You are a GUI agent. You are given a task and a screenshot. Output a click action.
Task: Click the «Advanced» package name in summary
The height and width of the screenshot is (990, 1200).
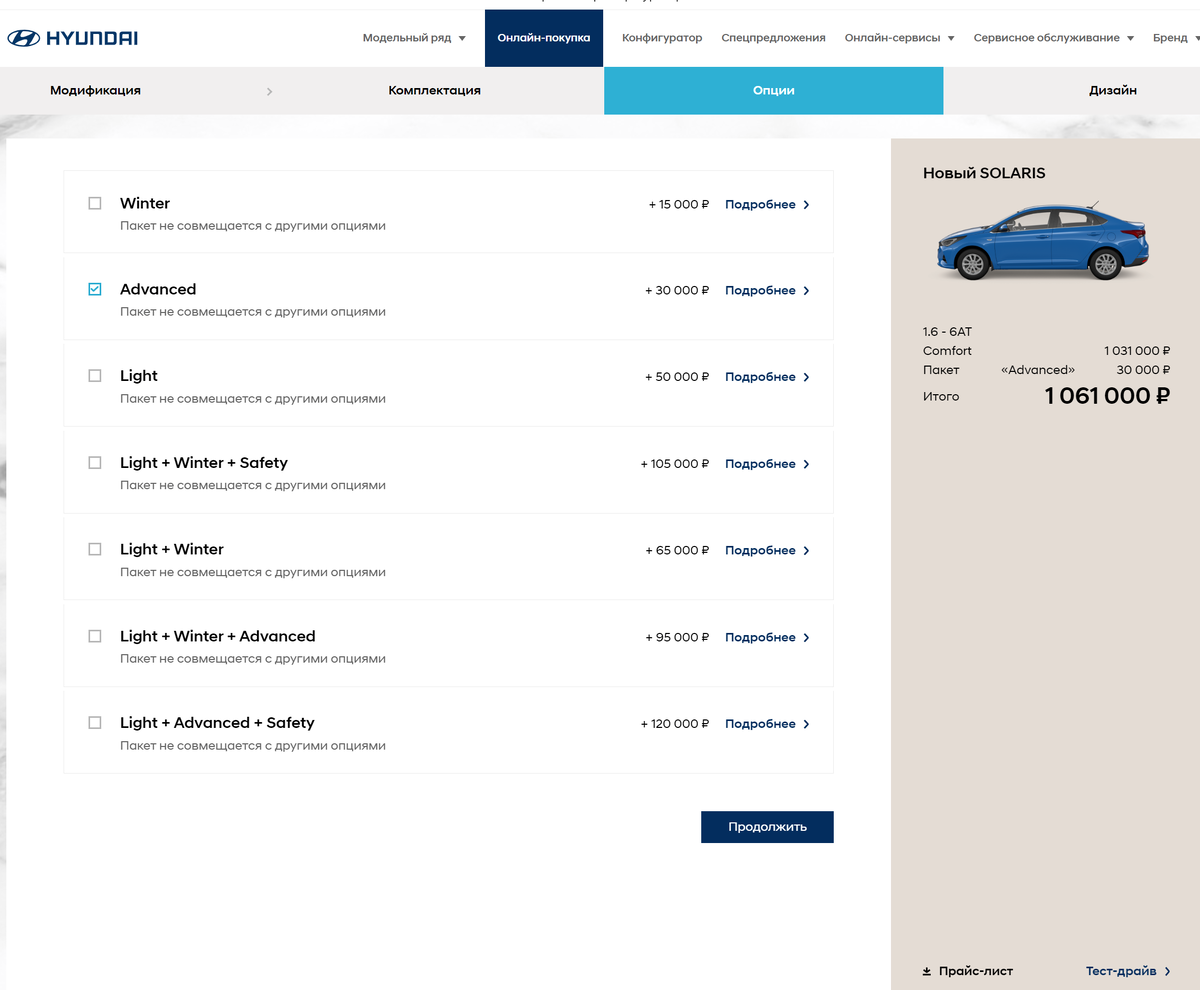(1038, 370)
